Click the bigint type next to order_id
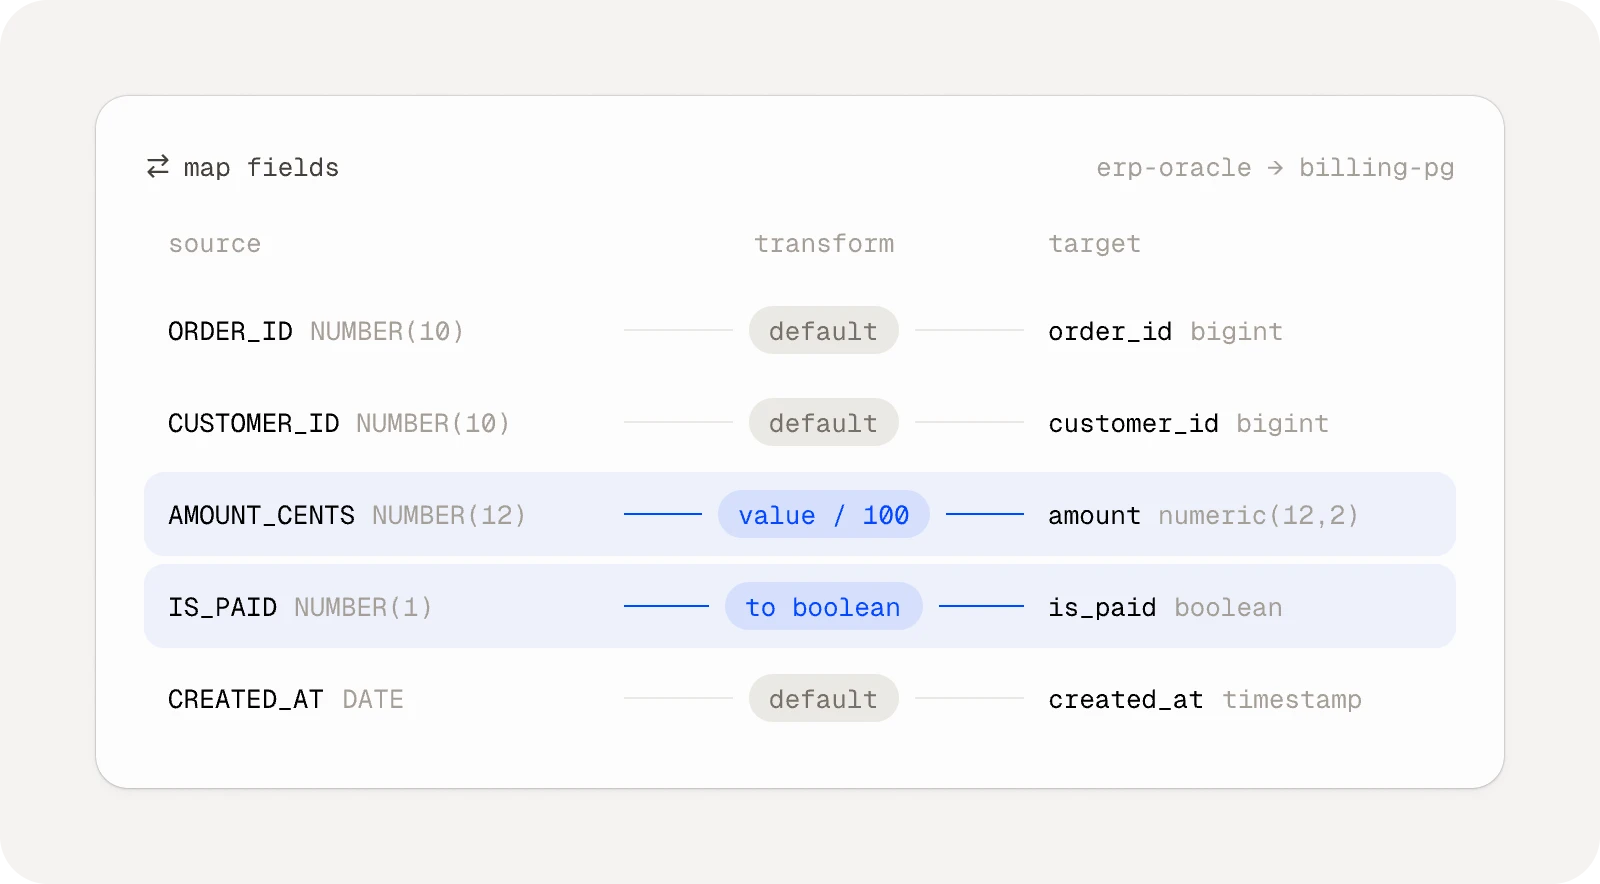This screenshot has width=1600, height=884. point(1236,331)
